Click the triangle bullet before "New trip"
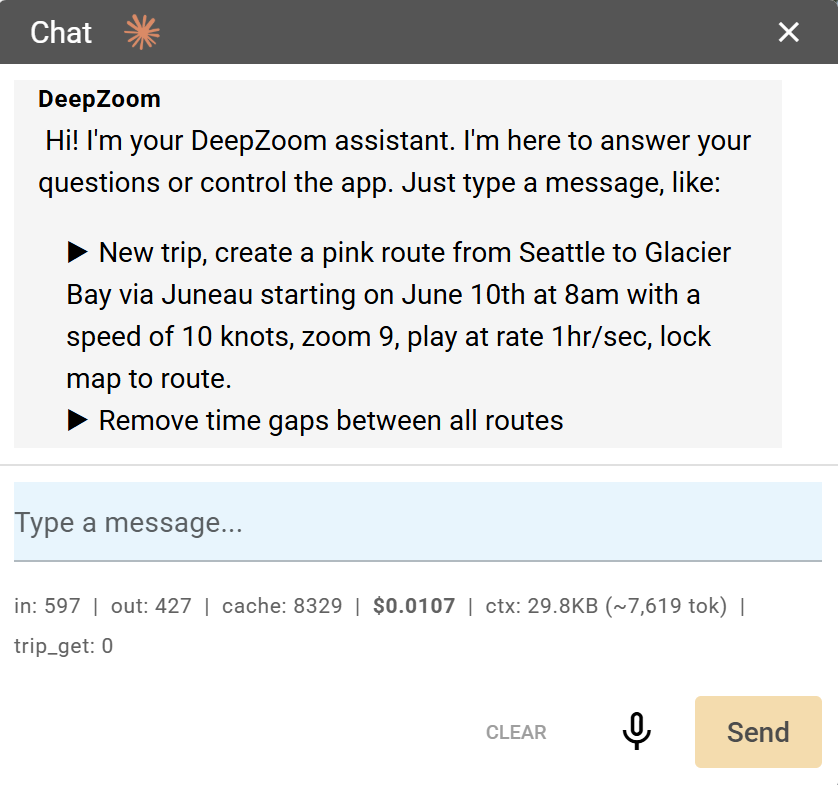Viewport: 838px width, 785px height. coord(78,253)
